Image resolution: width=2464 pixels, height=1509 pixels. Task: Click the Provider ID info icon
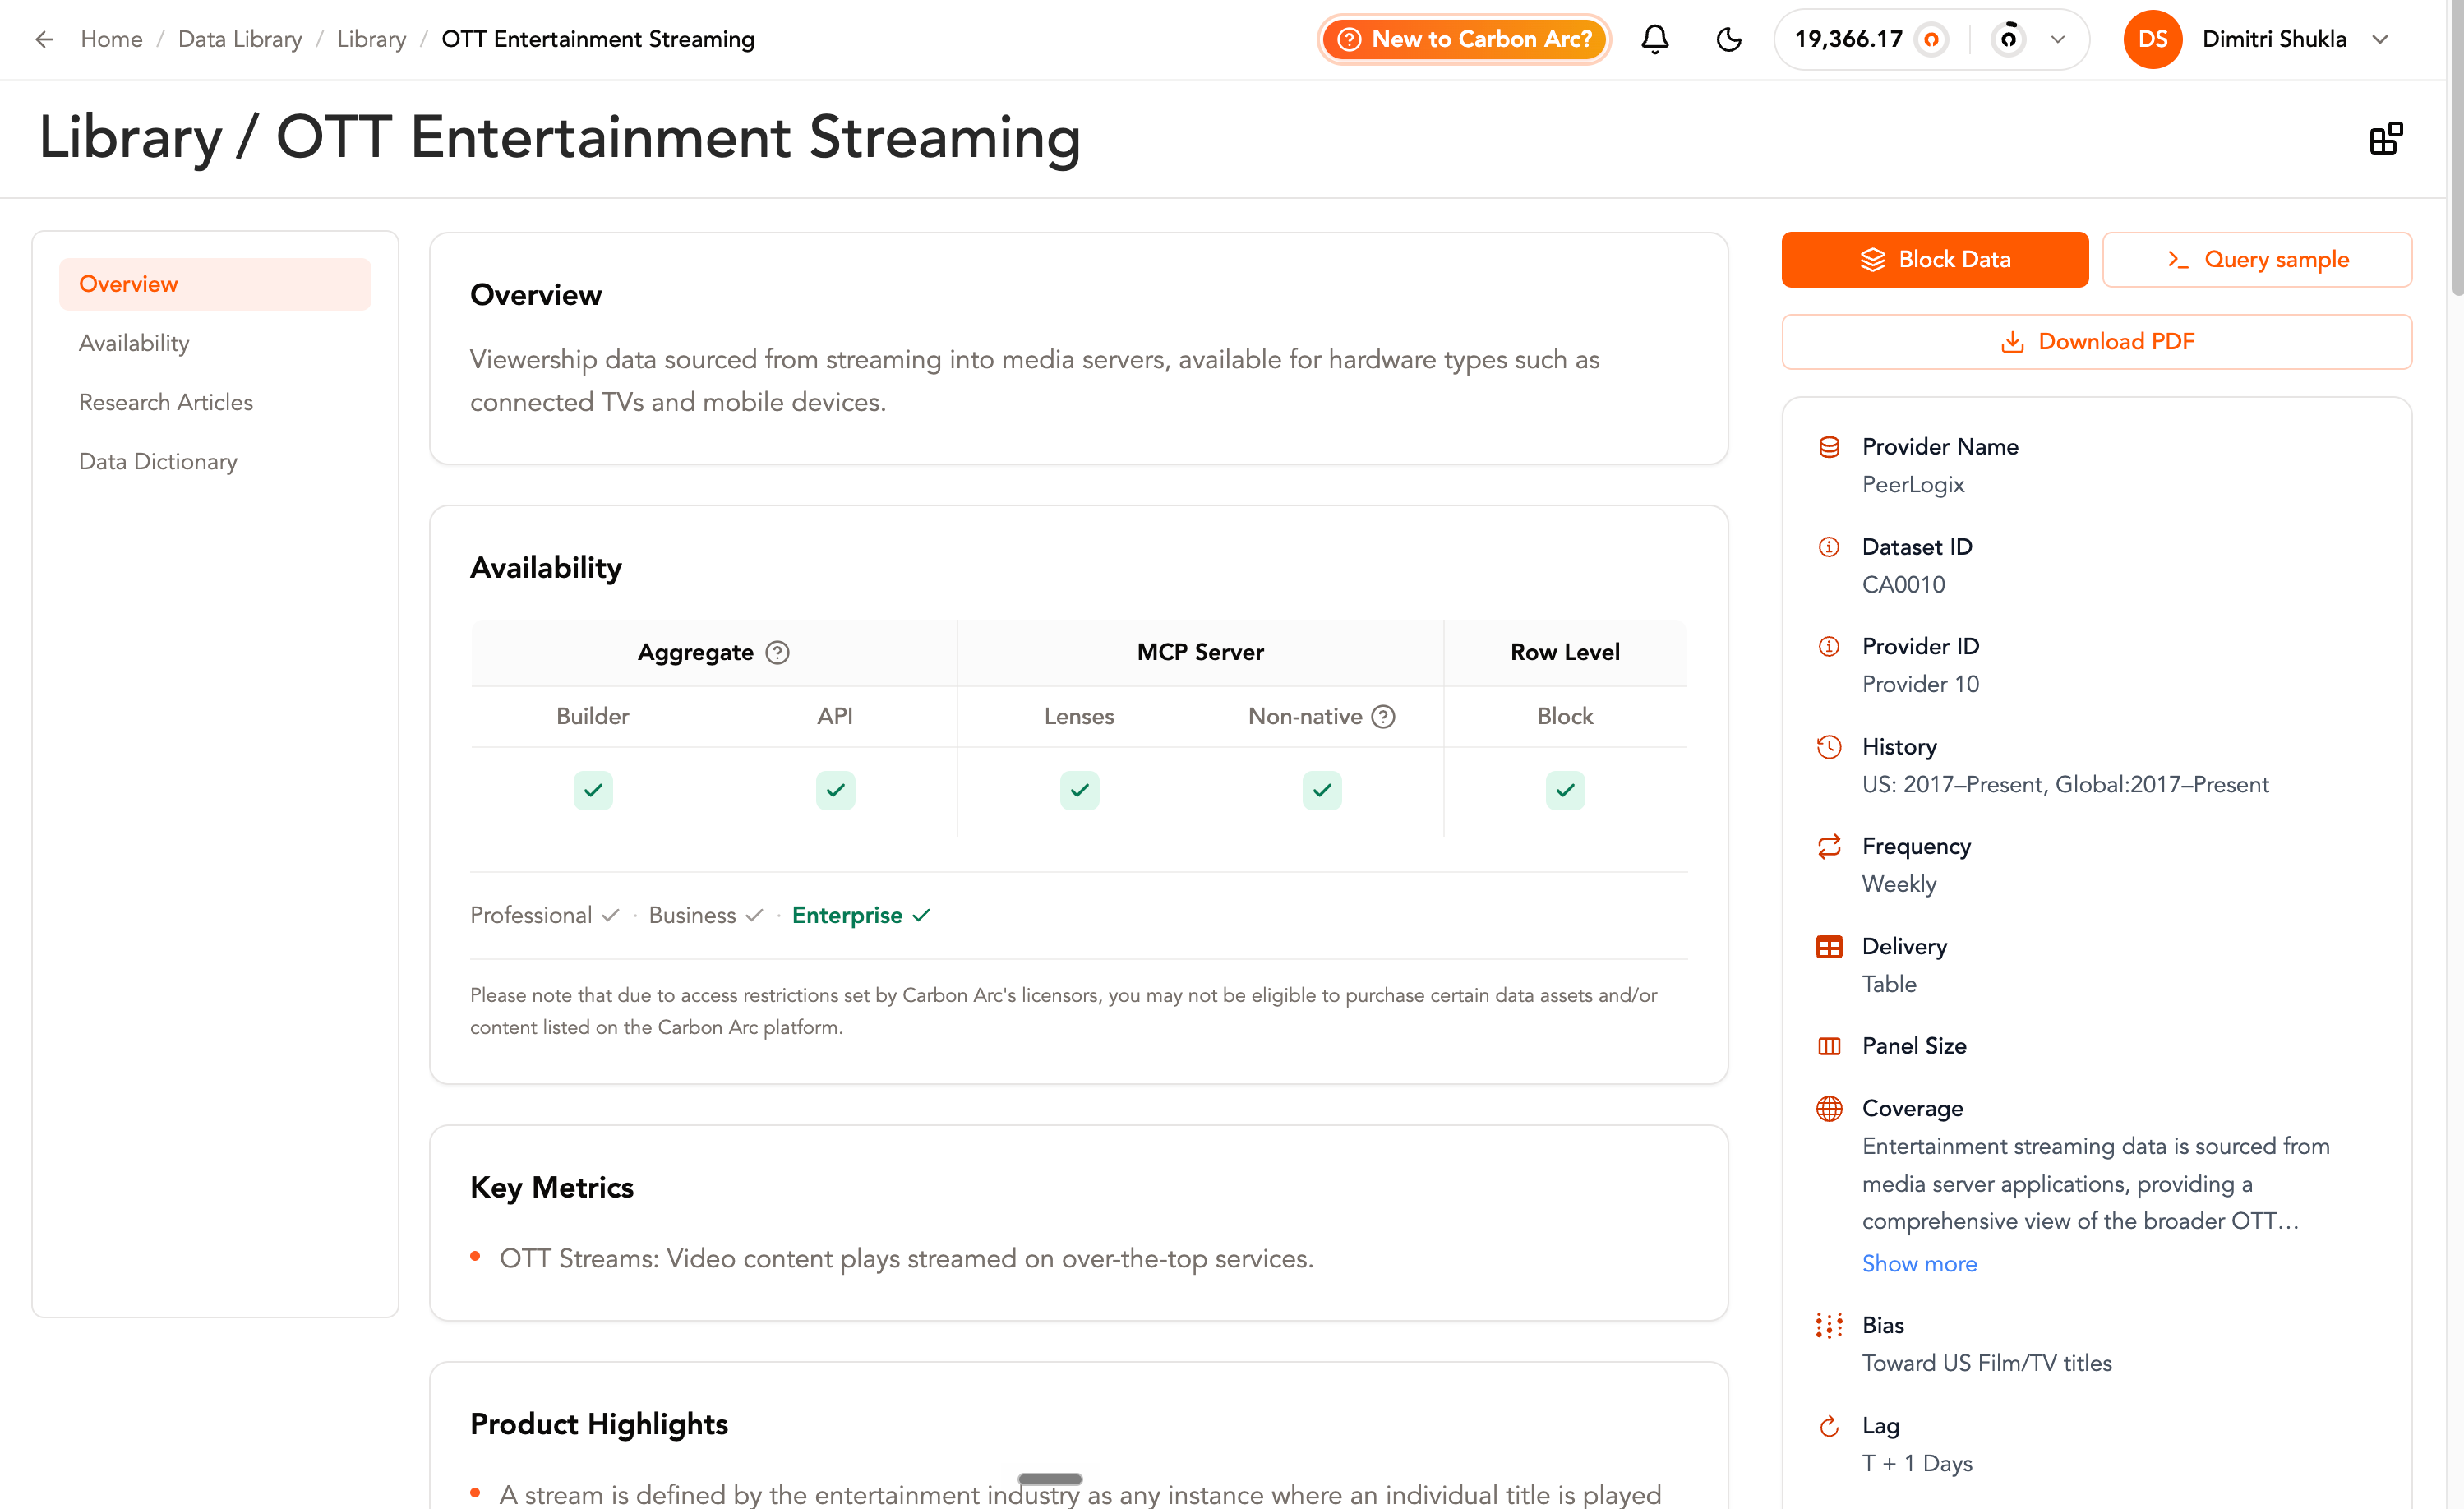(1829, 646)
